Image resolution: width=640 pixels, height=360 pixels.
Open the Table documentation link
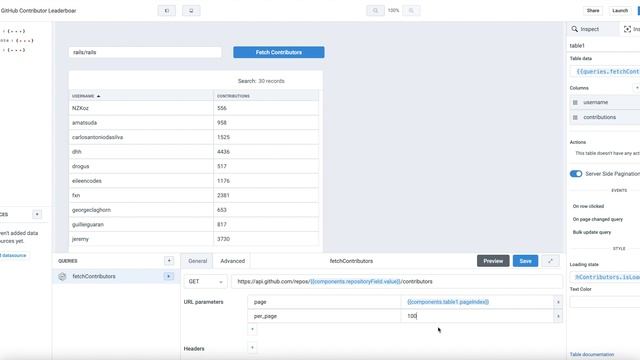coord(592,354)
